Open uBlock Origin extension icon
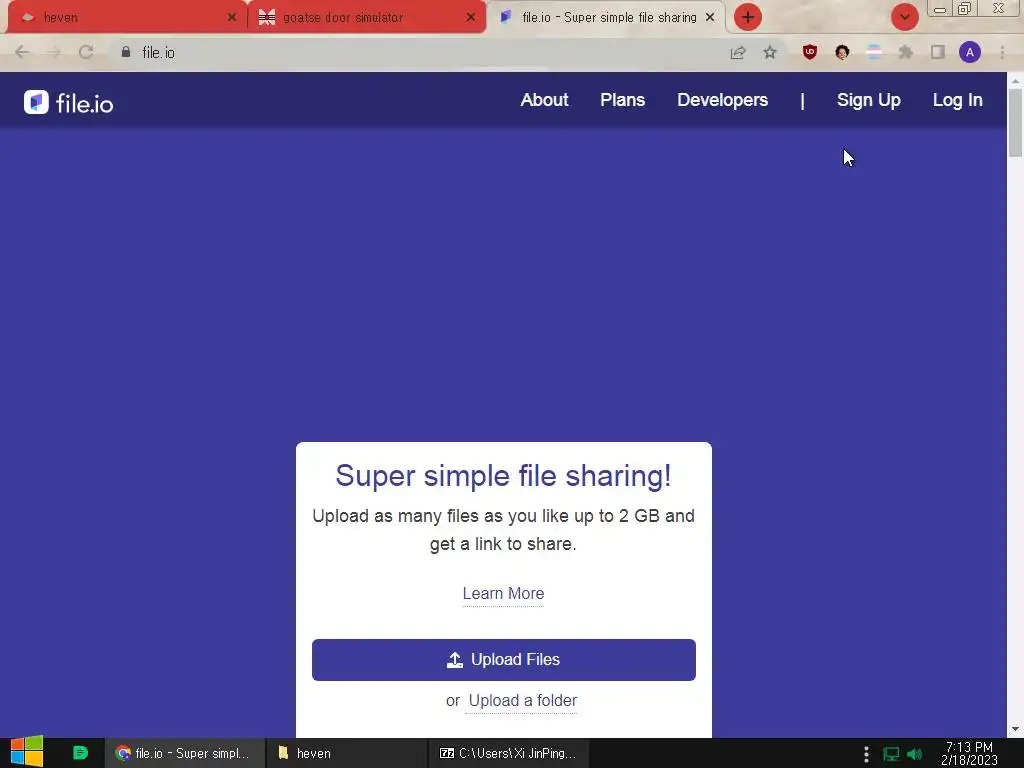Viewport: 1024px width, 768px height. pos(810,52)
